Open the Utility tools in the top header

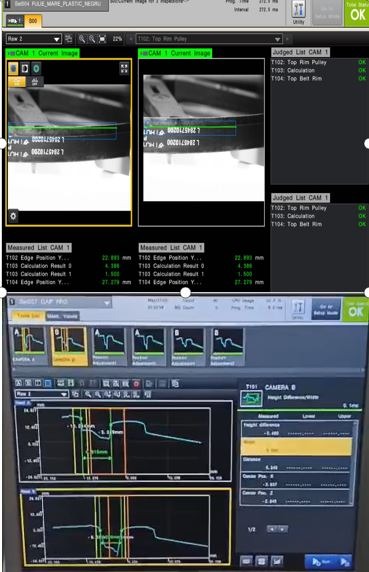pyautogui.click(x=299, y=10)
